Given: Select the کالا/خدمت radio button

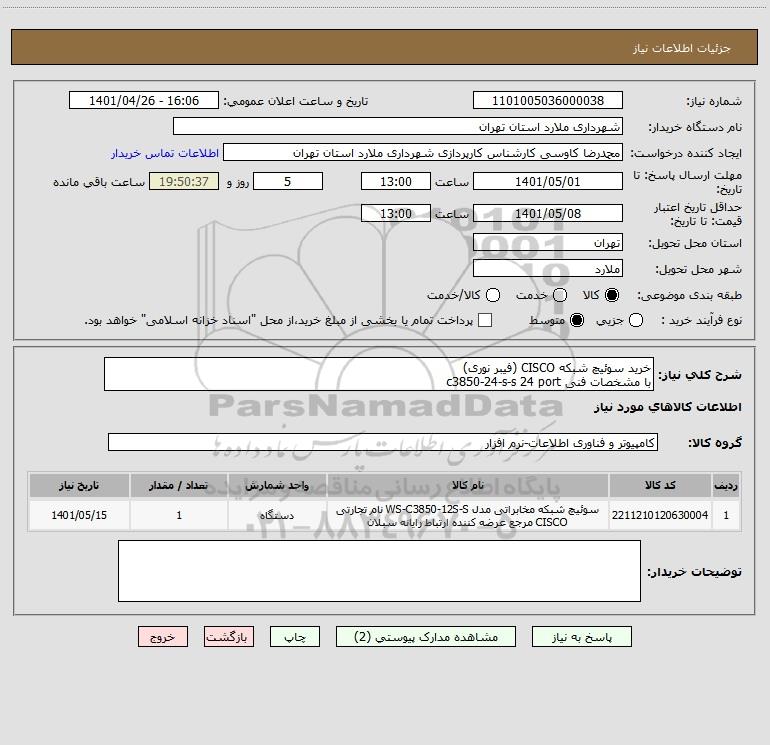Looking at the screenshot, I should click(493, 295).
